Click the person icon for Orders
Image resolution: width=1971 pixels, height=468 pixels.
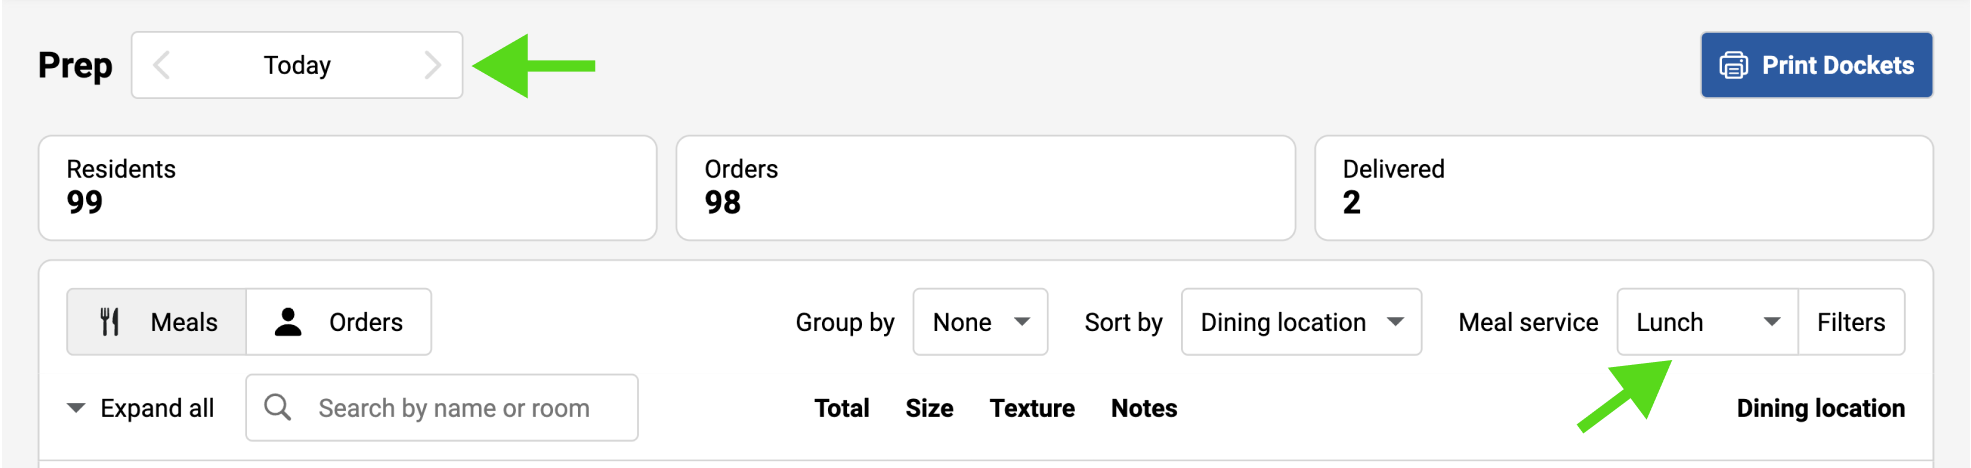tap(288, 322)
